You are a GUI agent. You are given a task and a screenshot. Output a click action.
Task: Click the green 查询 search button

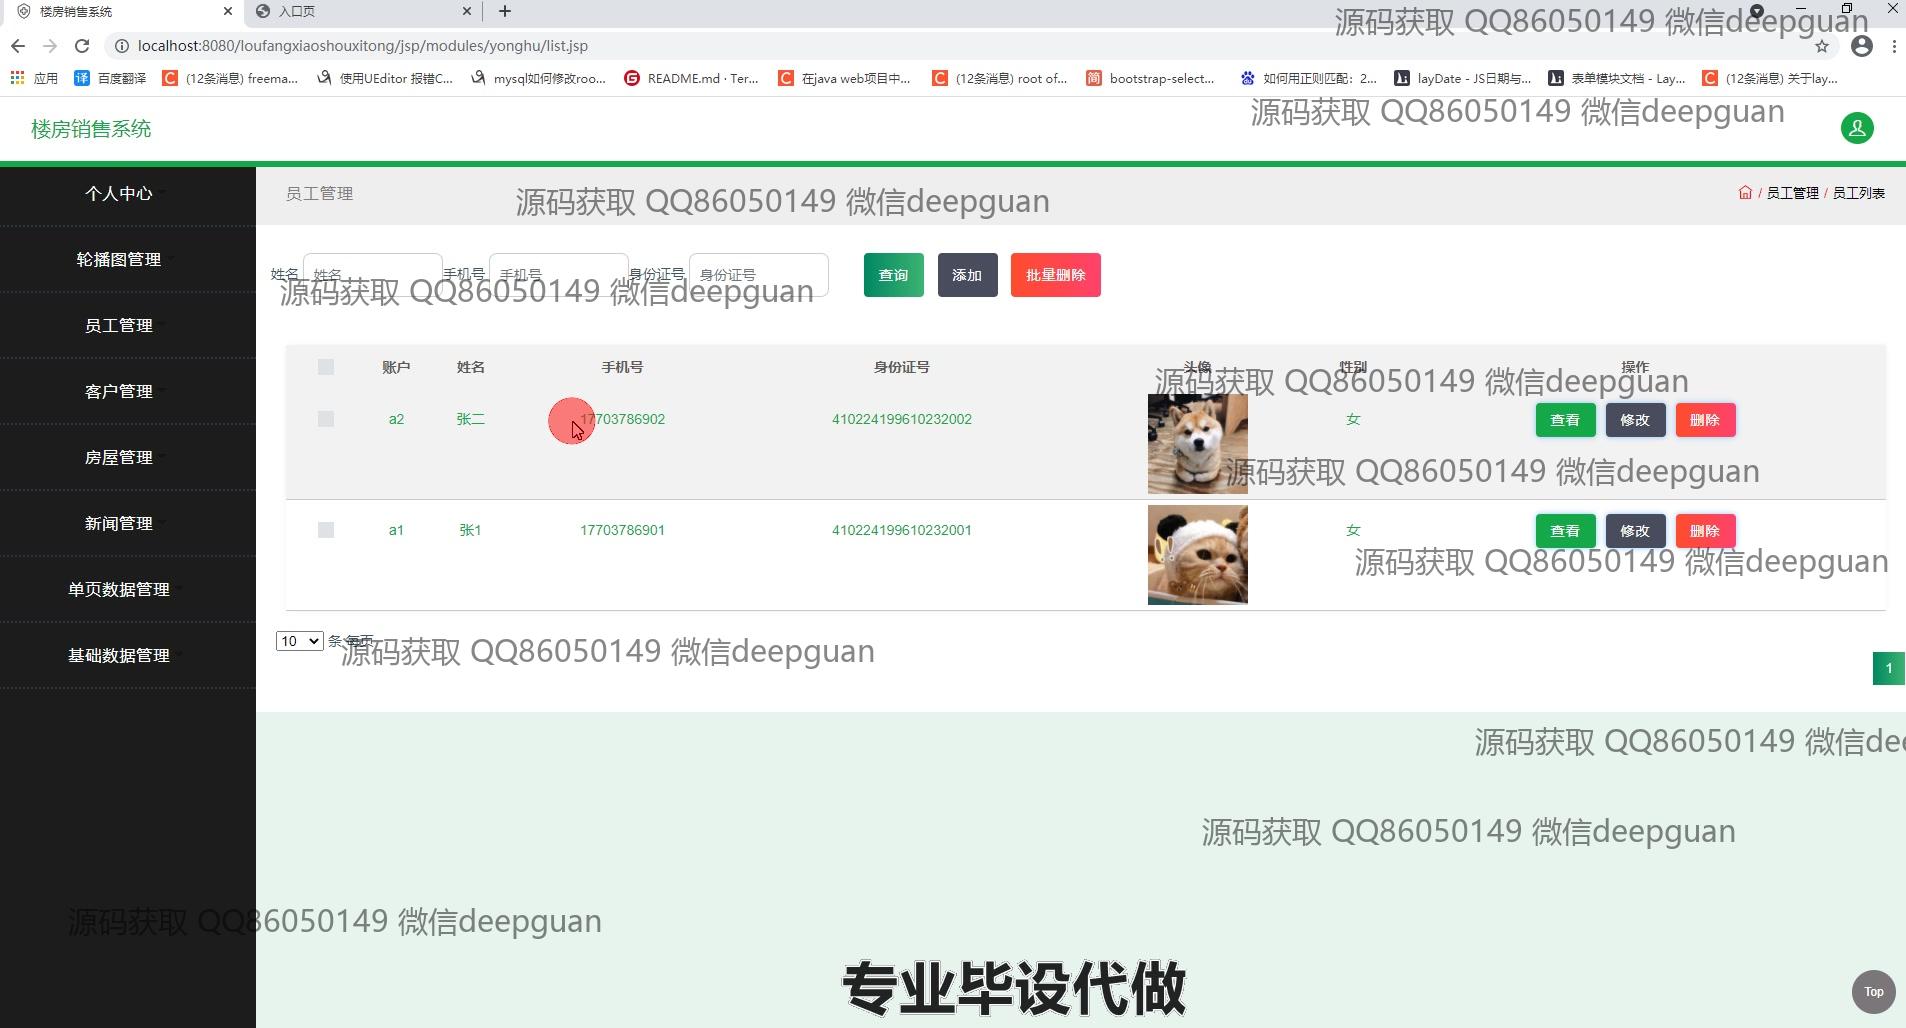pyautogui.click(x=893, y=275)
